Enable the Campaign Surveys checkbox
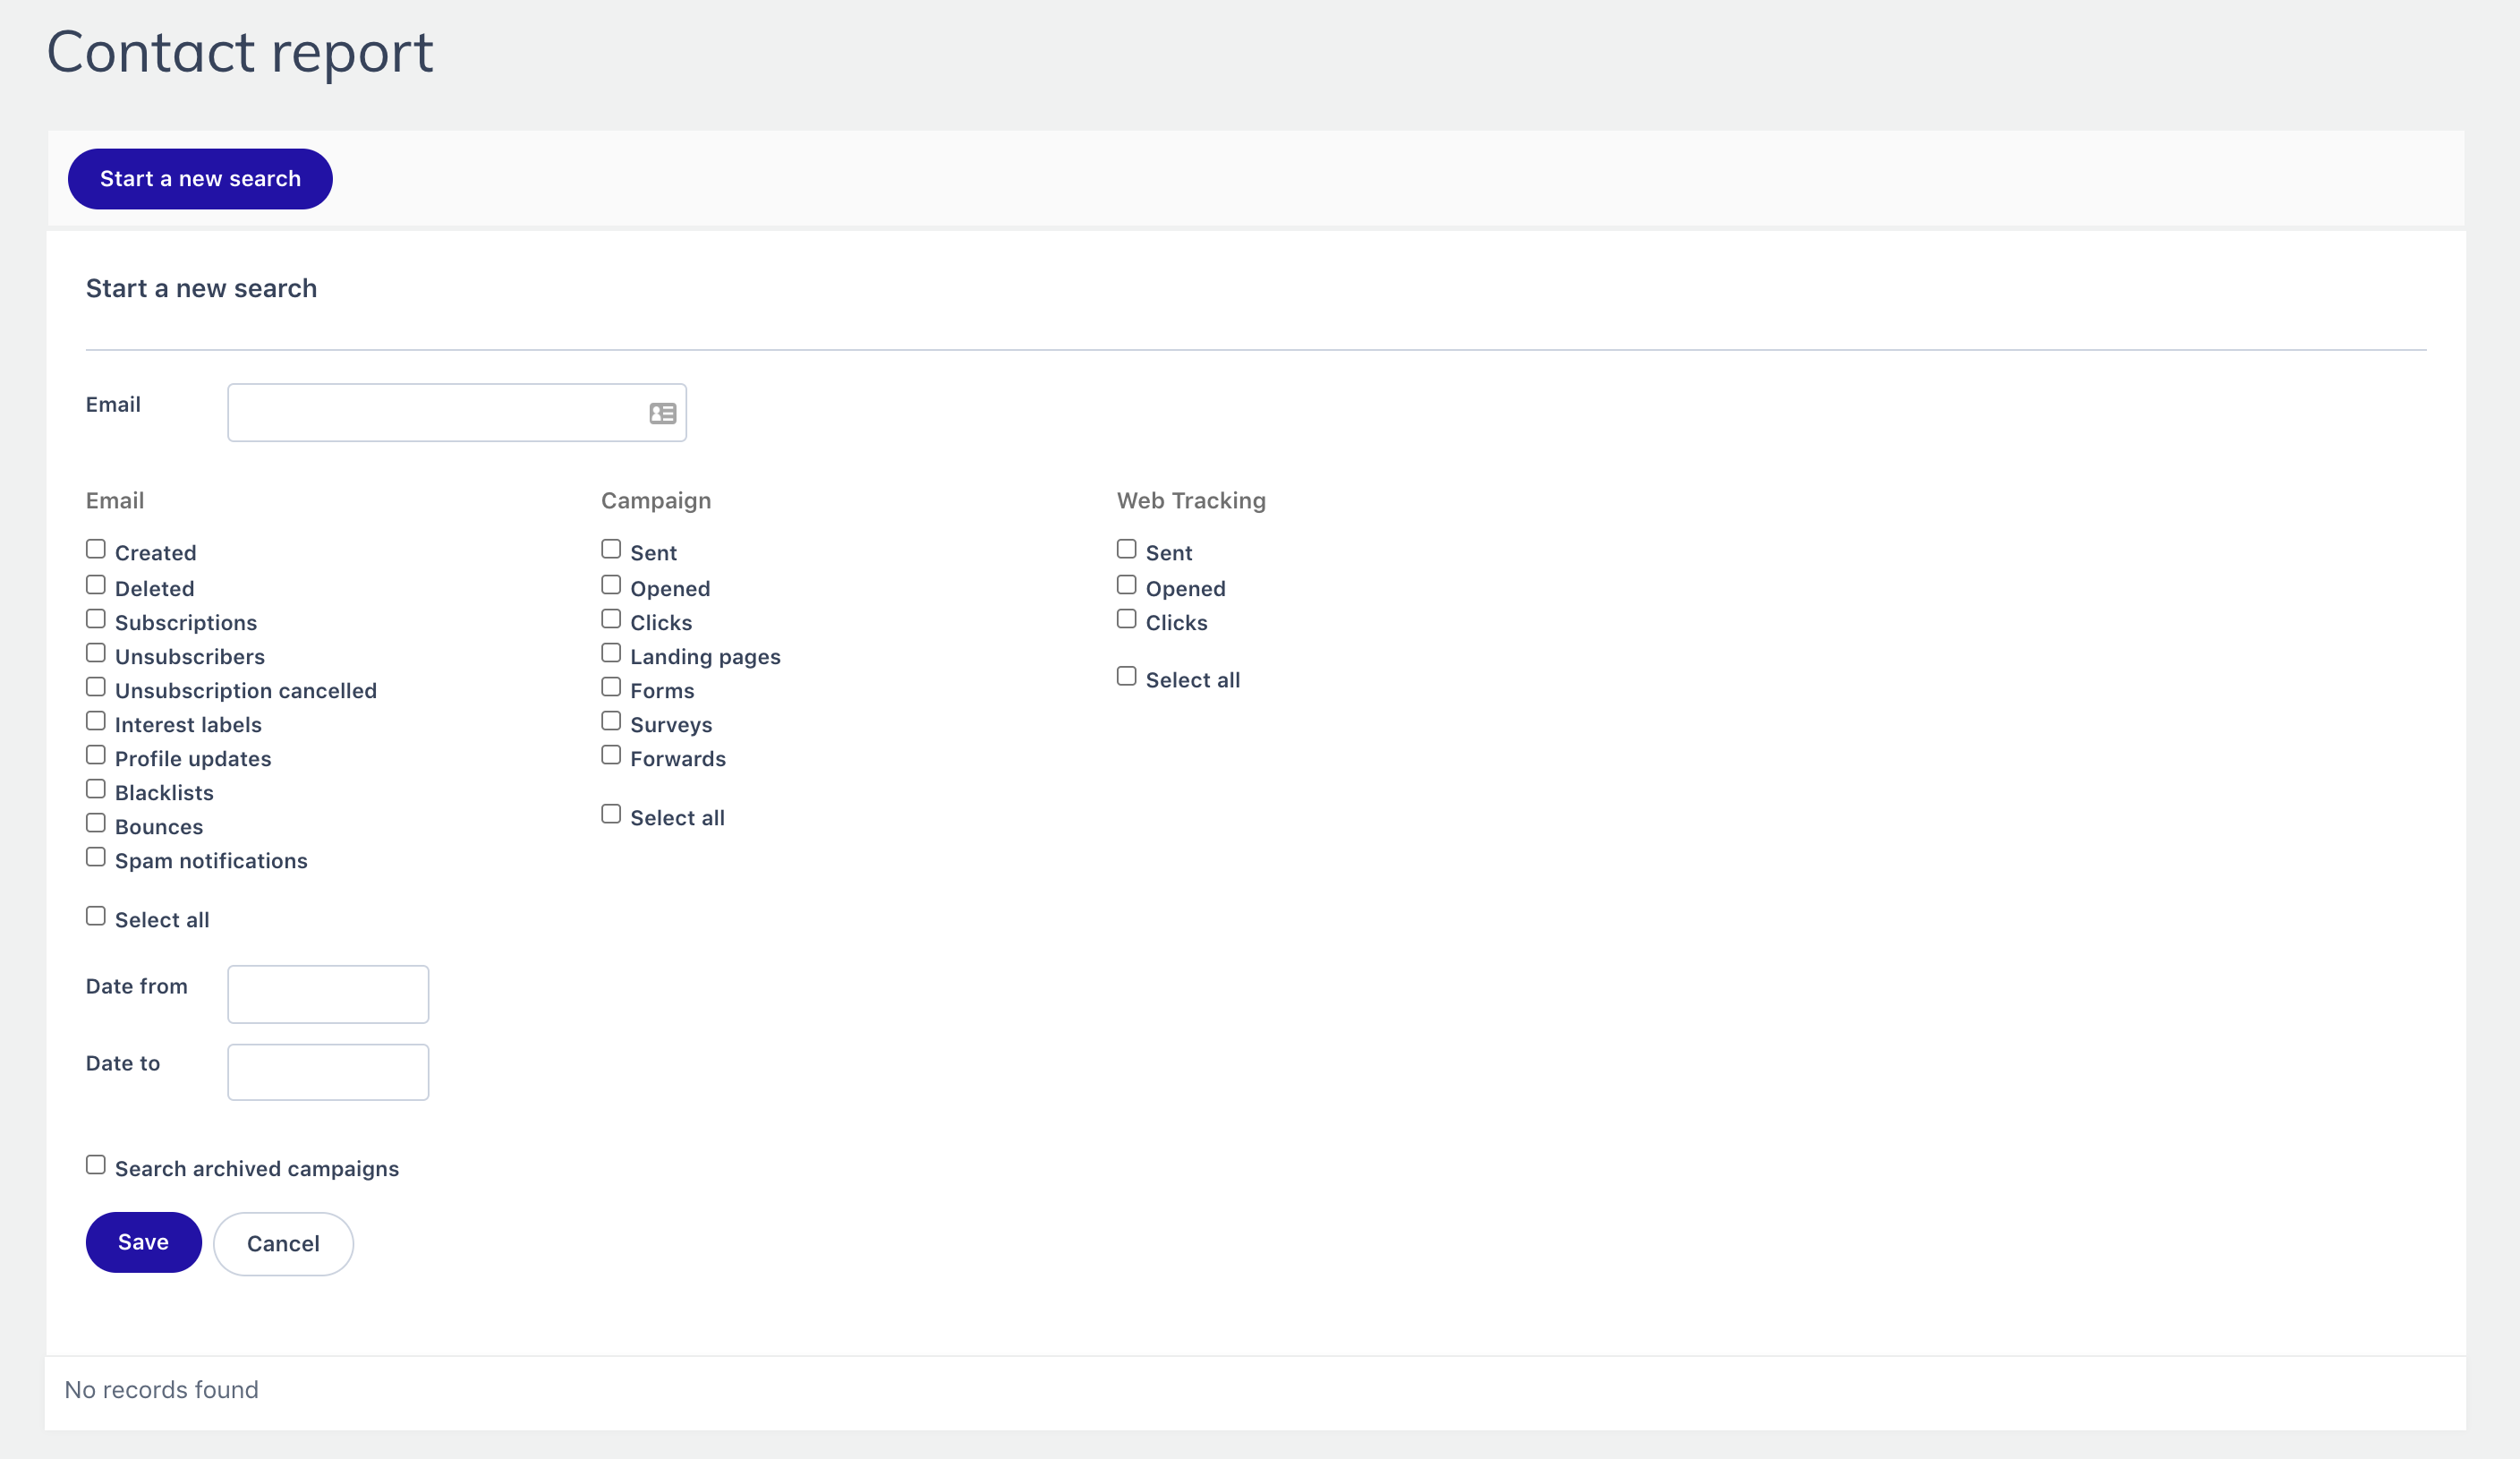Screen dimensions: 2520x1459 click(x=611, y=721)
